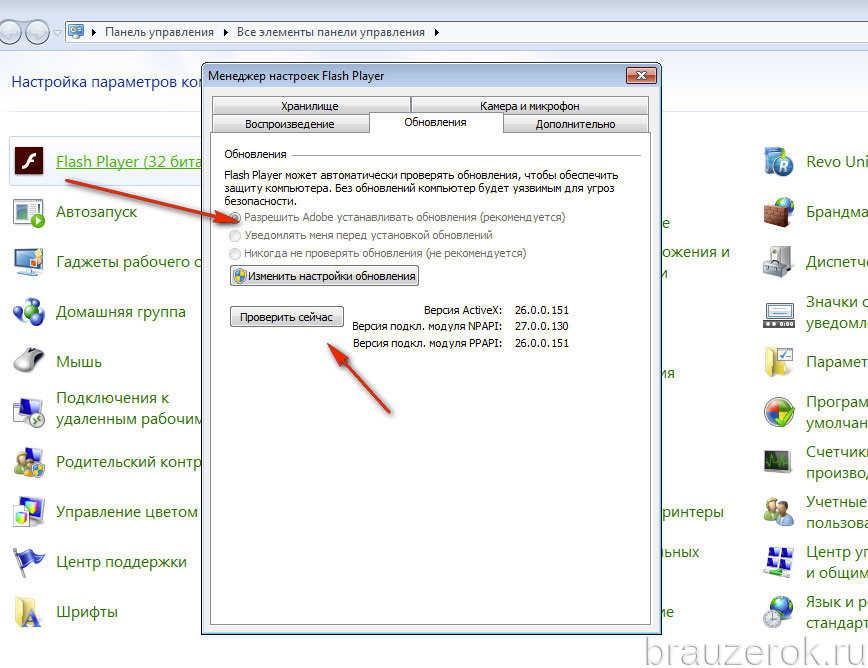Viewport: 868px width, 668px height.
Task: Click the Проверить сейчас button
Action: pyautogui.click(x=287, y=317)
